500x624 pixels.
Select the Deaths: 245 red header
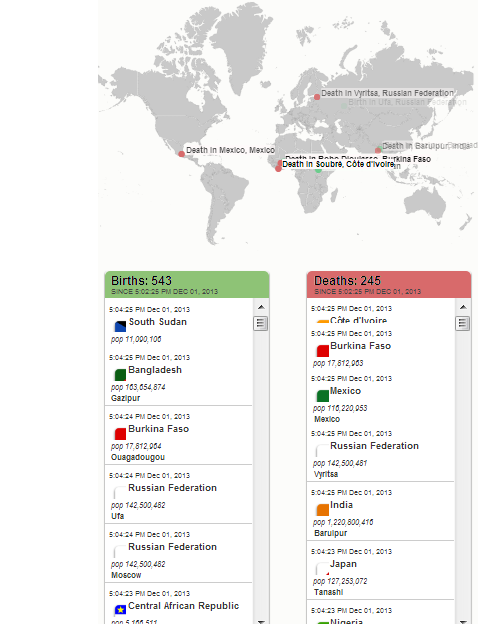[389, 285]
